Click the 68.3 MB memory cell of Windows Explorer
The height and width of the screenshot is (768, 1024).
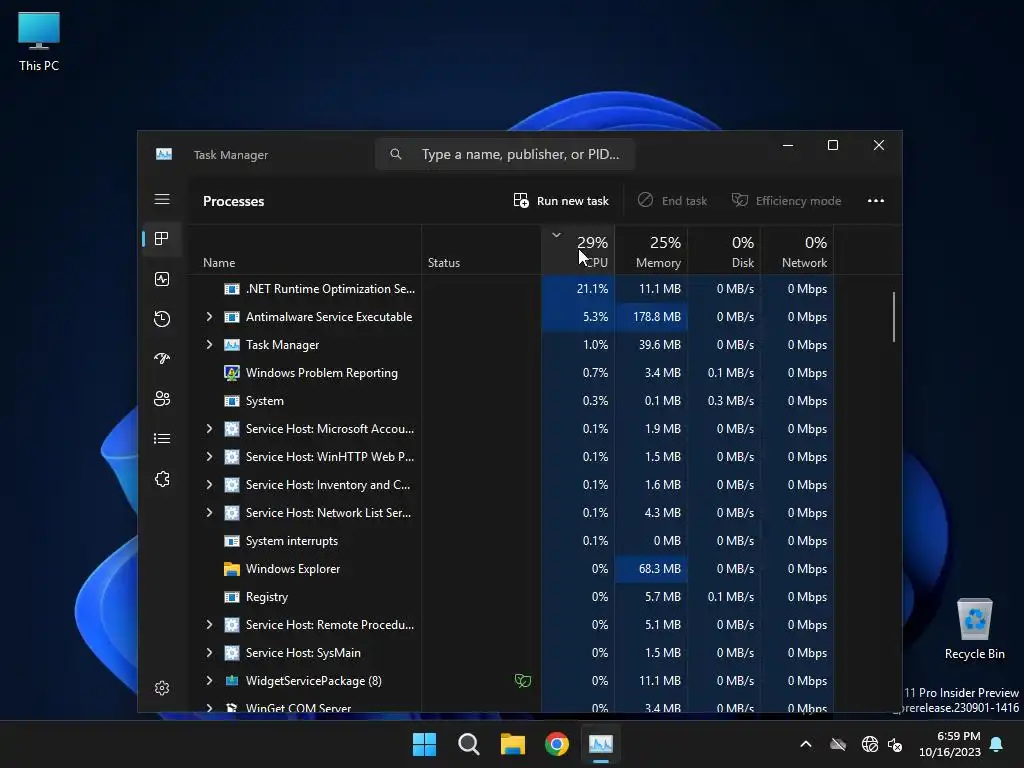(x=651, y=569)
